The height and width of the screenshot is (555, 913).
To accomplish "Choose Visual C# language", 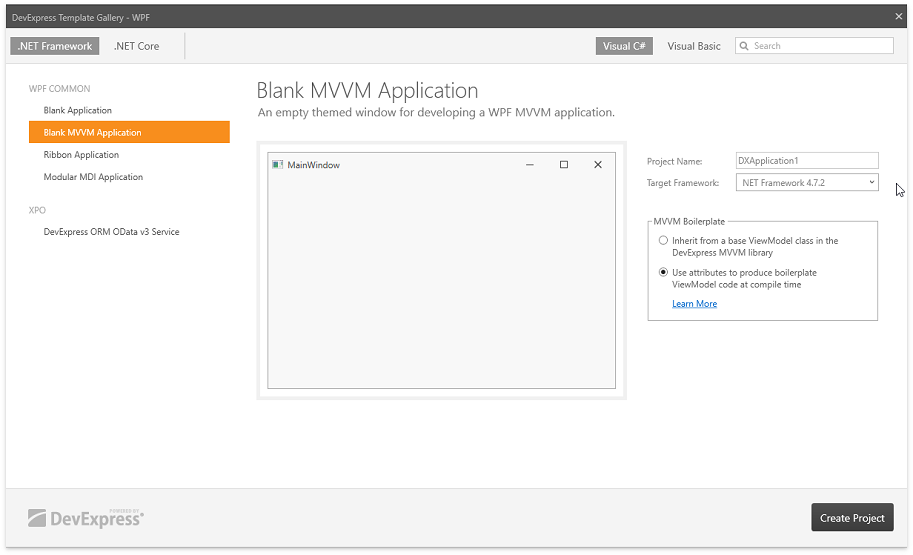I will click(x=624, y=46).
